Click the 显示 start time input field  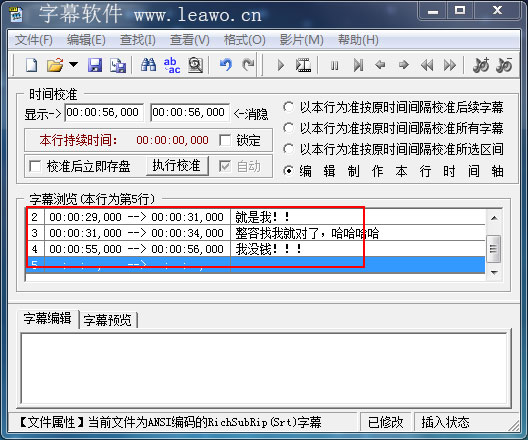104,112
